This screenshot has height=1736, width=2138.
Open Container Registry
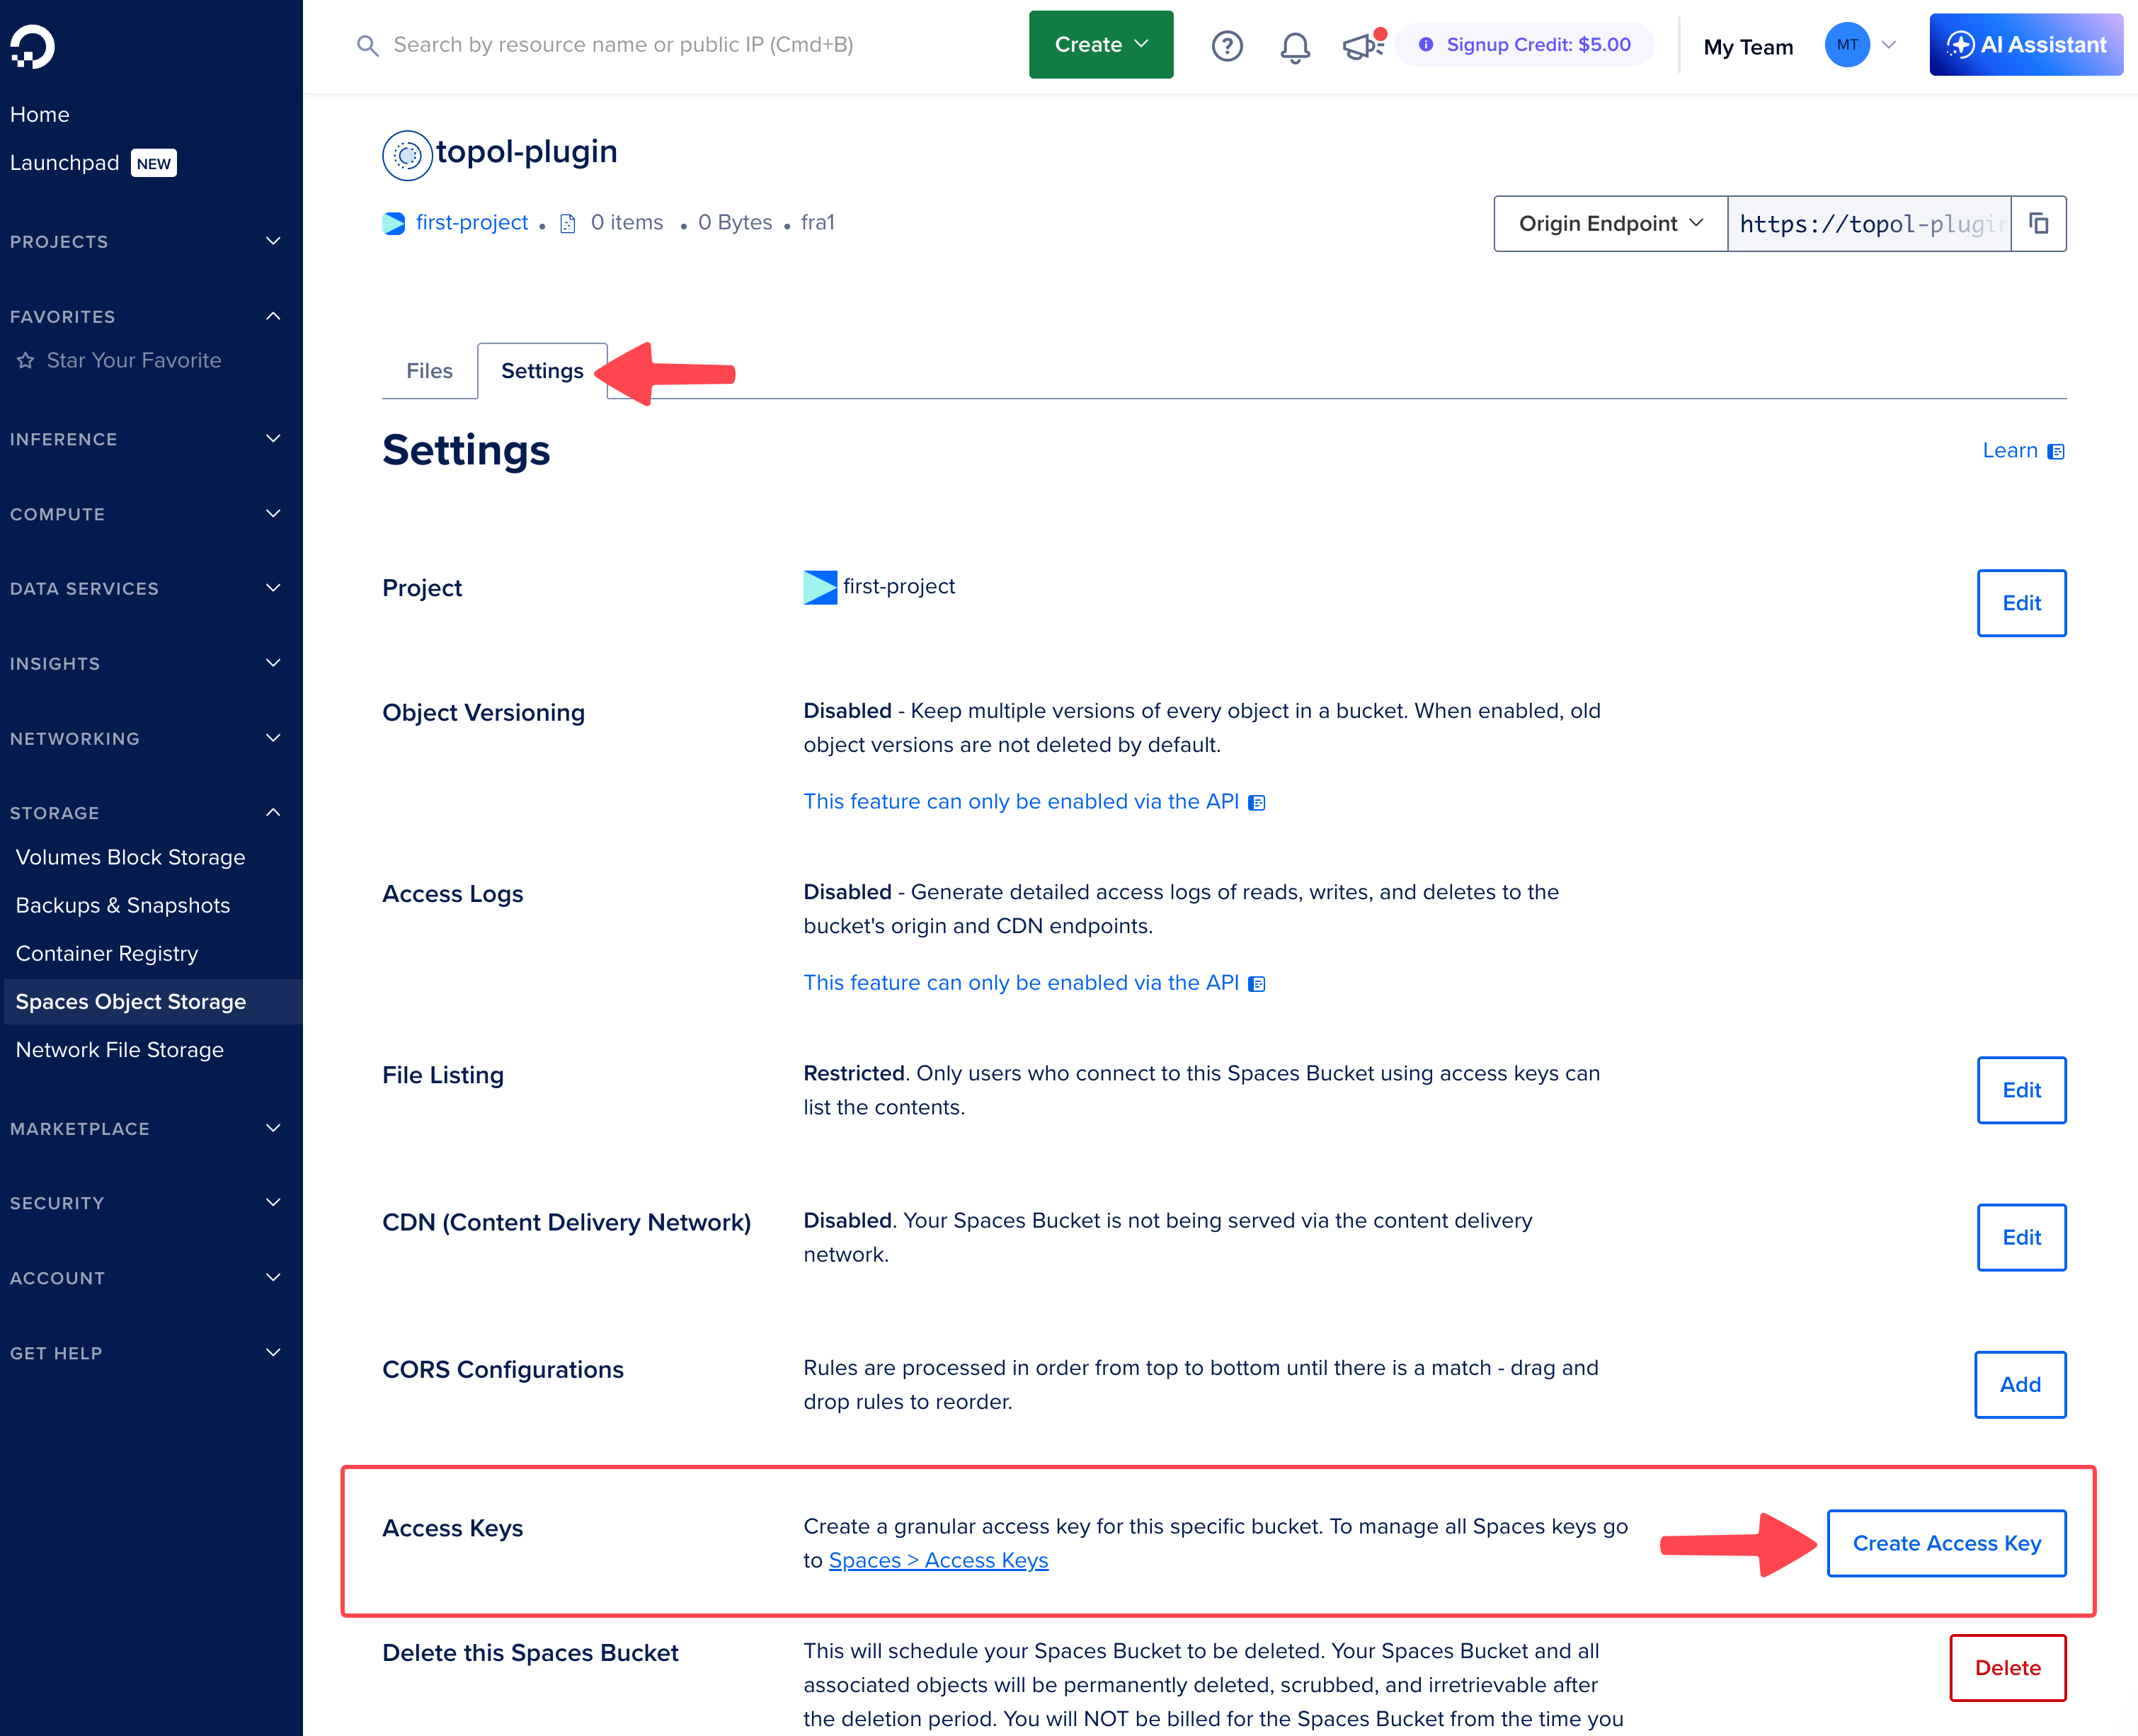107,954
